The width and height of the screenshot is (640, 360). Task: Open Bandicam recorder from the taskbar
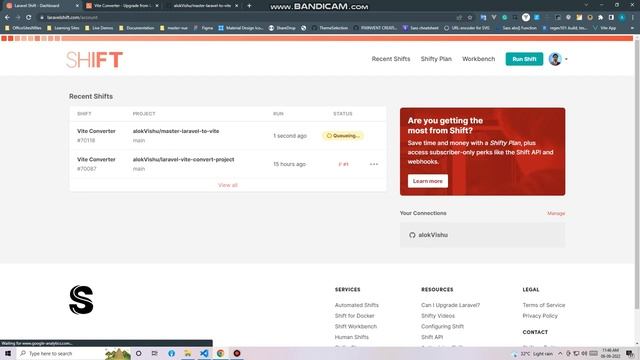coord(237,353)
